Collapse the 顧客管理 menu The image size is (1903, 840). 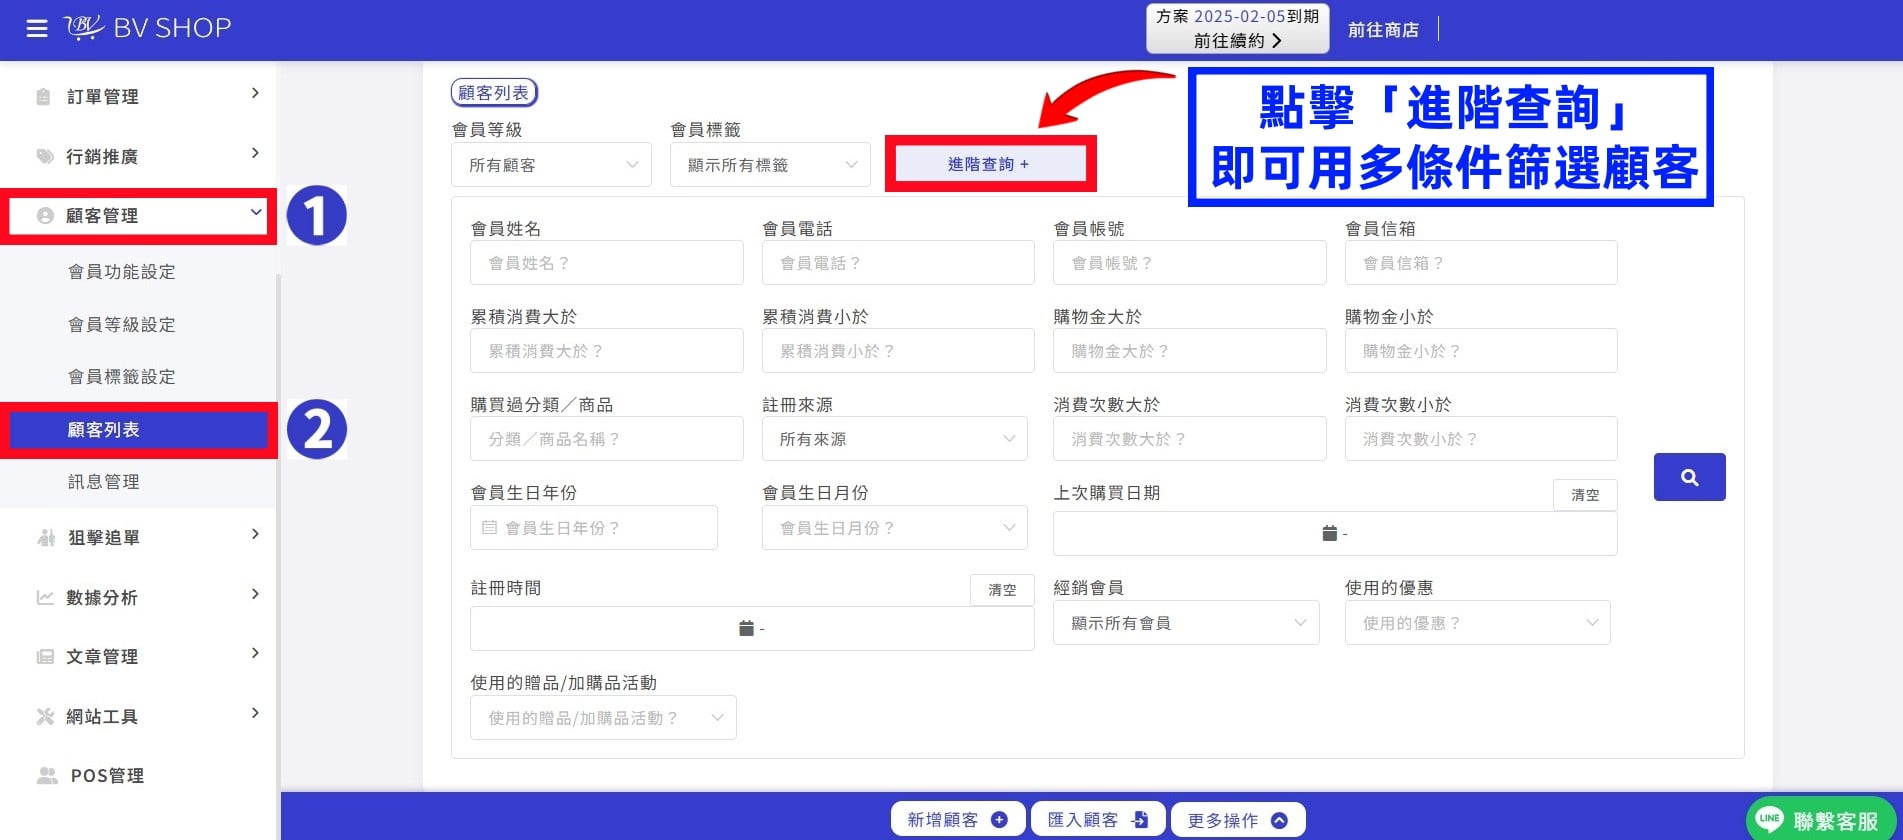tap(255, 212)
